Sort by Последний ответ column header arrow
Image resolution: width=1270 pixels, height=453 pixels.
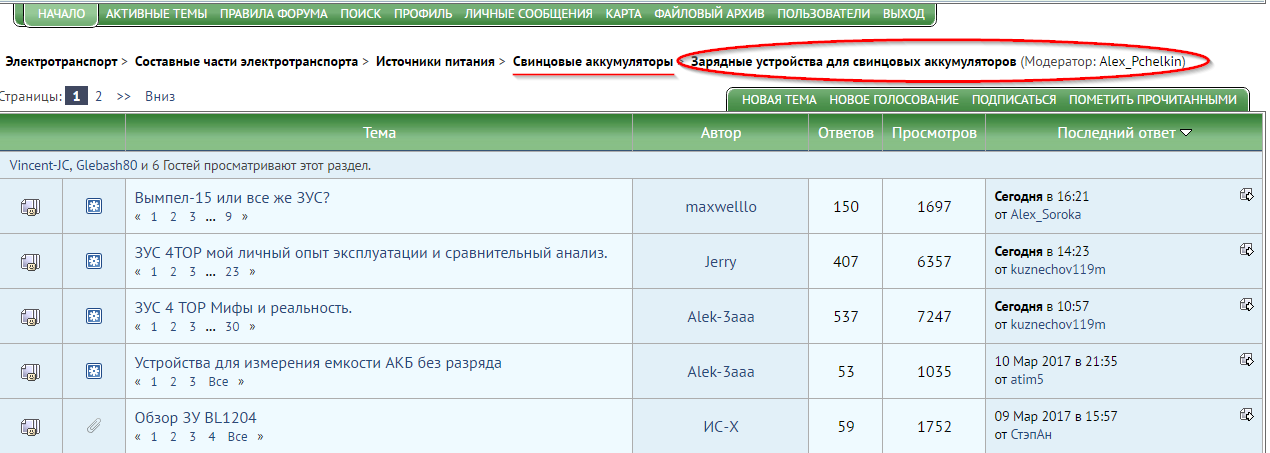coord(1186,133)
